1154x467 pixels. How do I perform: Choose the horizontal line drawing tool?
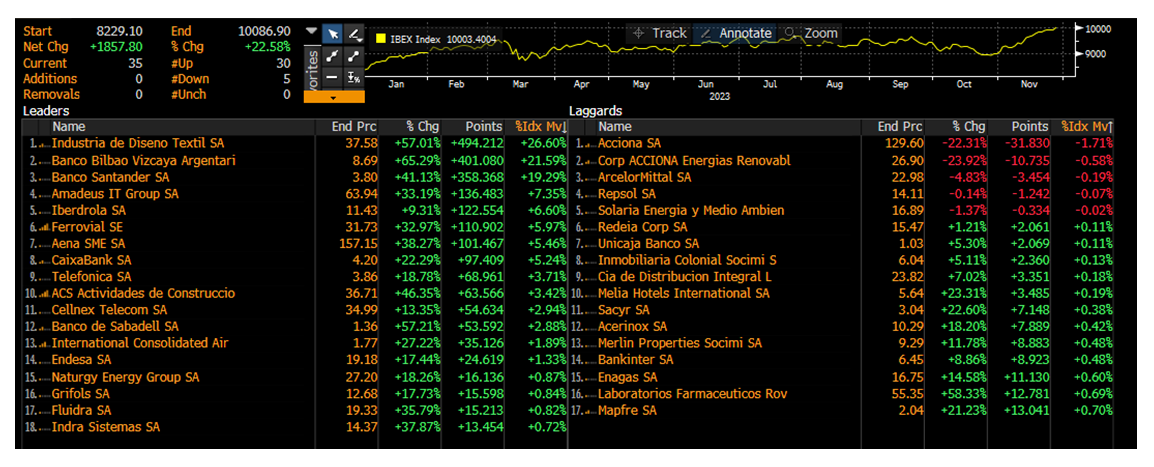click(332, 77)
